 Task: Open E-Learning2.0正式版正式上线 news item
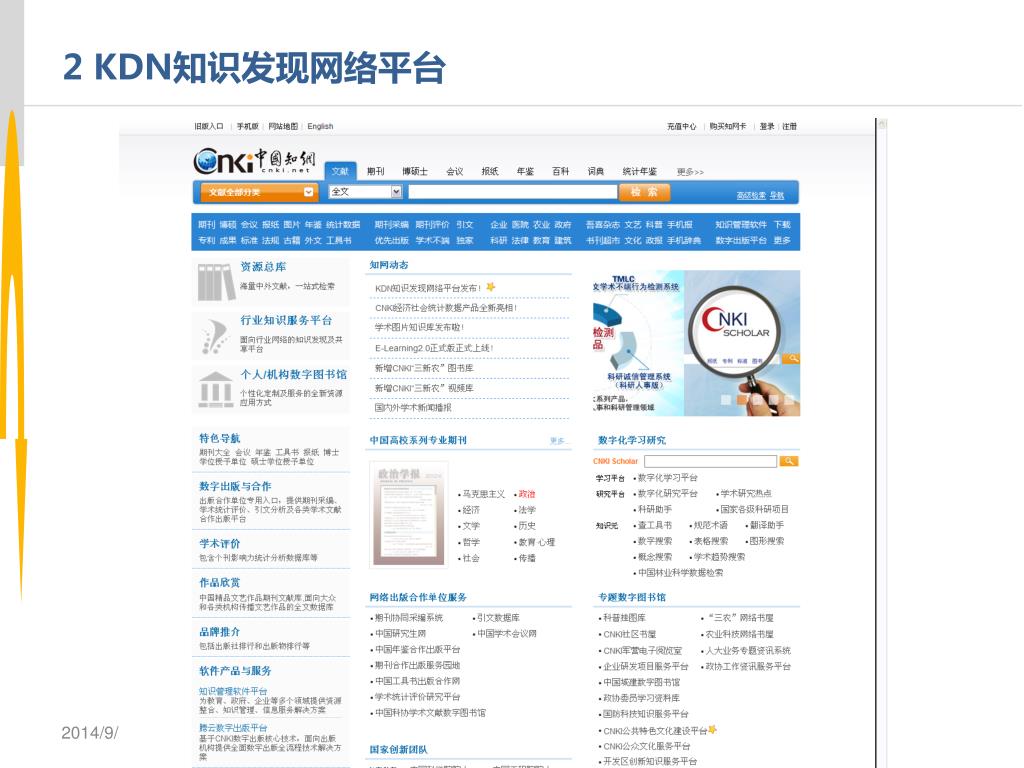[x=434, y=348]
